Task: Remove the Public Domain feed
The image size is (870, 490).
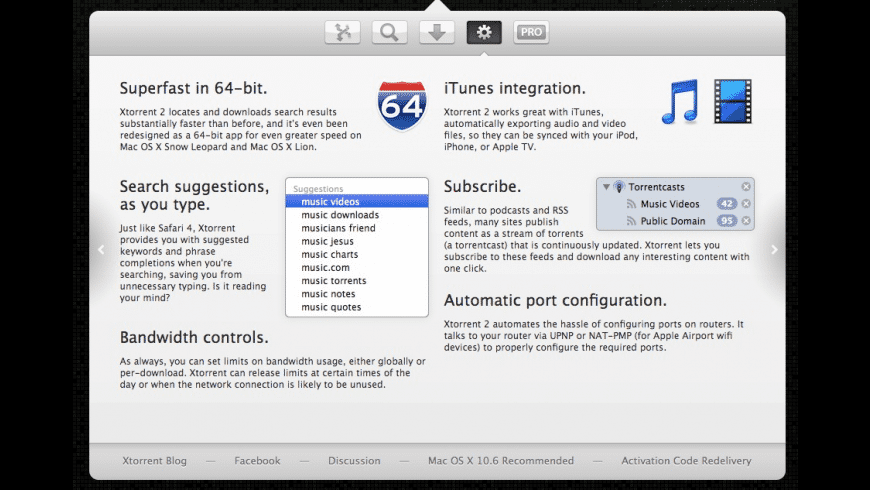Action: point(746,221)
